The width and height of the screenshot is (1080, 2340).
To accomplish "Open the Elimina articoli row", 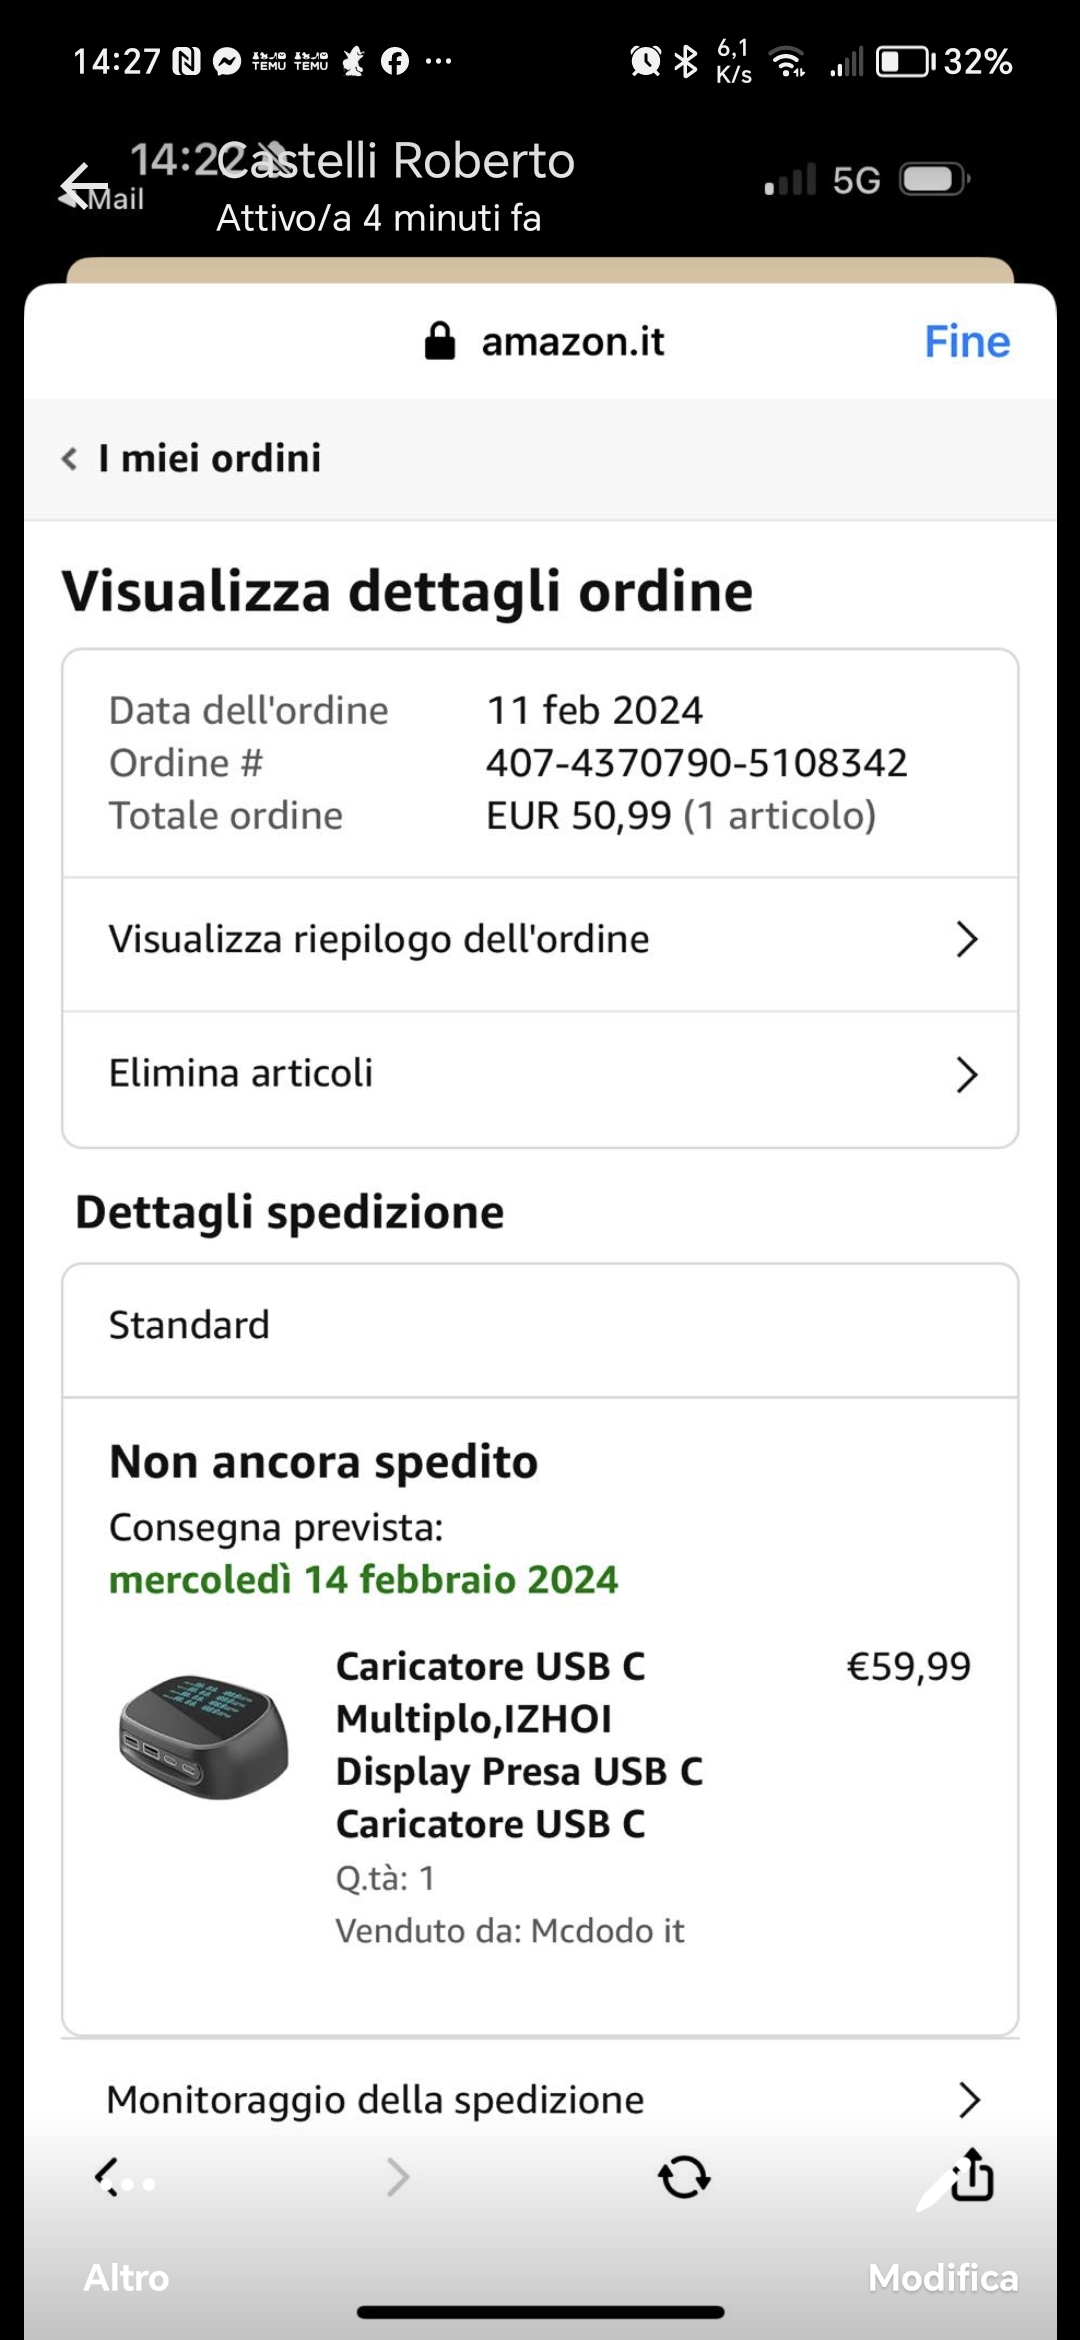I will pos(540,1074).
